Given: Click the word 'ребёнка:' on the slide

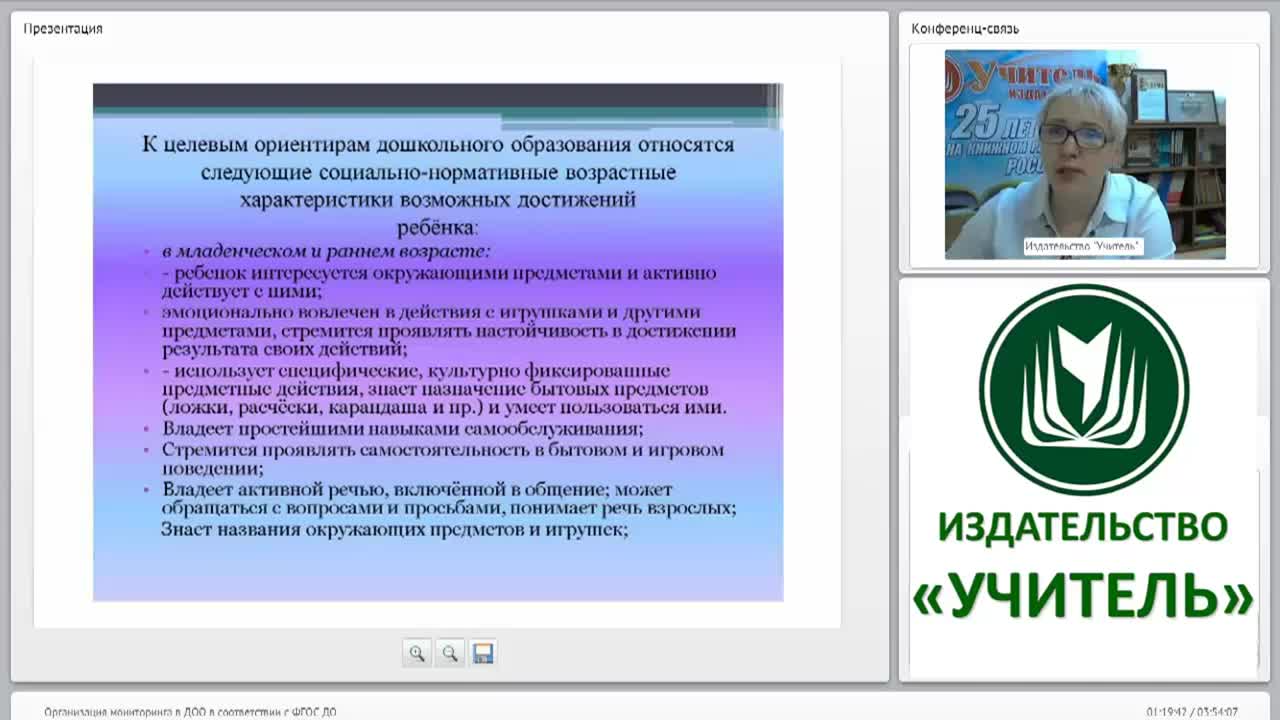Looking at the screenshot, I should [x=437, y=227].
